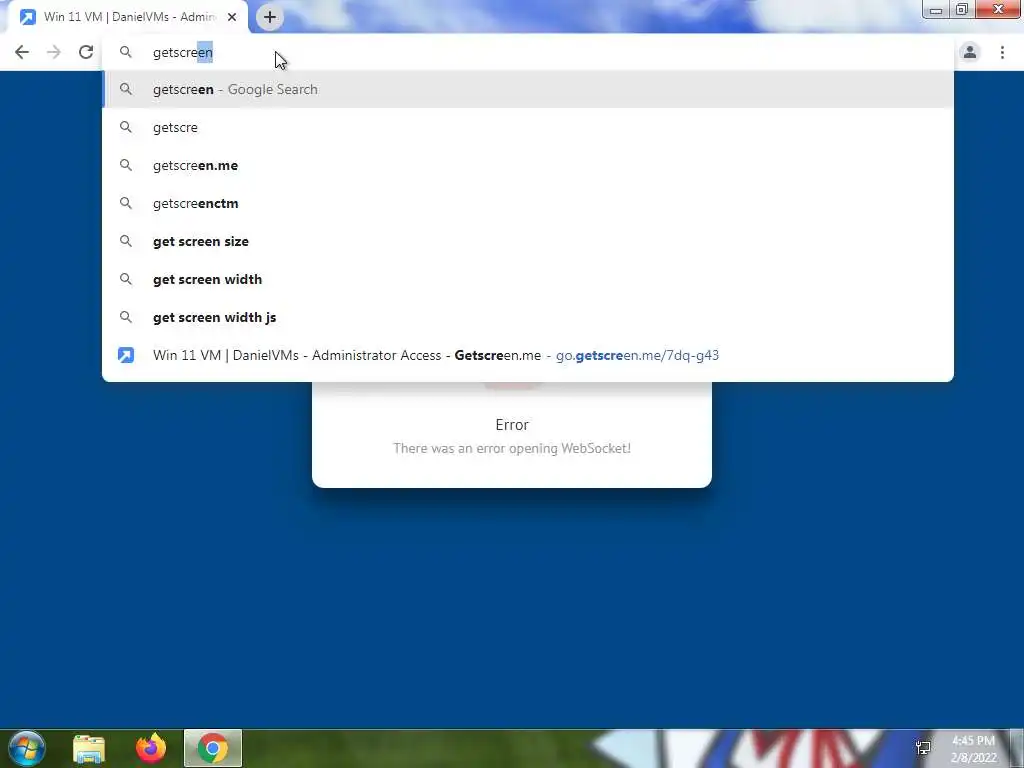Choose 'getscreen - Google Search' suggestion
This screenshot has height=768, width=1024.
528,89
